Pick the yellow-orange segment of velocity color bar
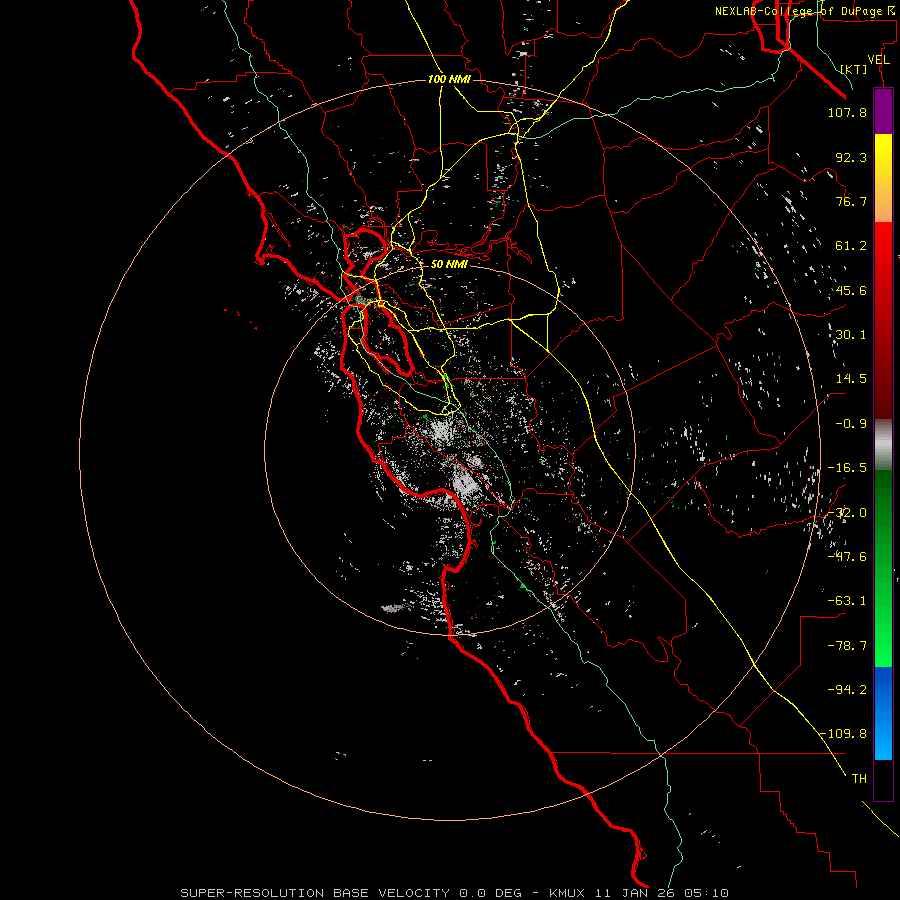The width and height of the screenshot is (900, 900). tap(883, 178)
